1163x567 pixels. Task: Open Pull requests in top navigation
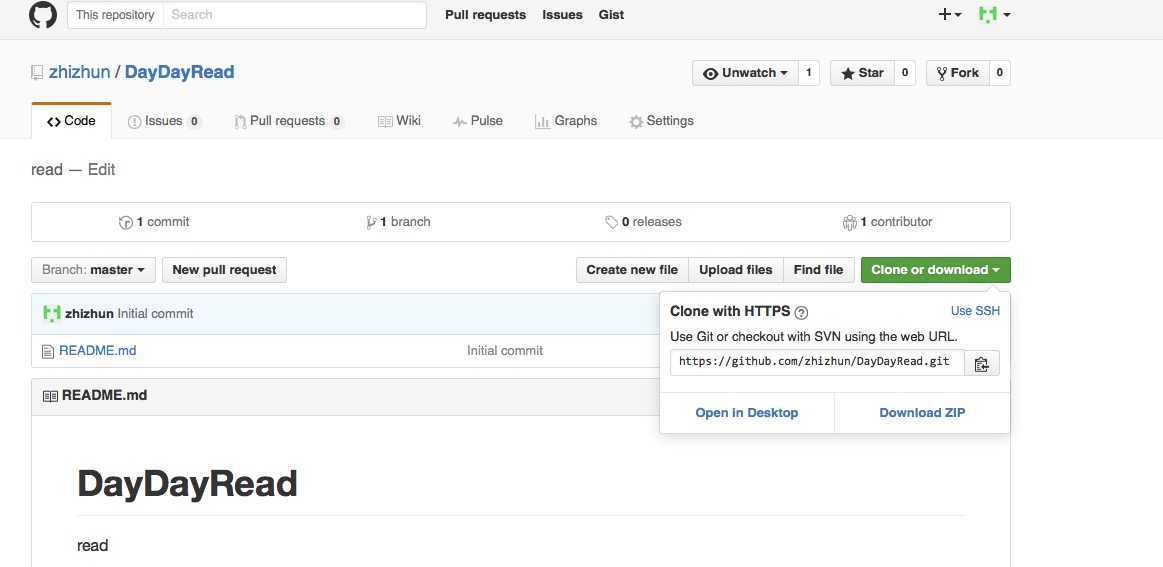coord(485,15)
